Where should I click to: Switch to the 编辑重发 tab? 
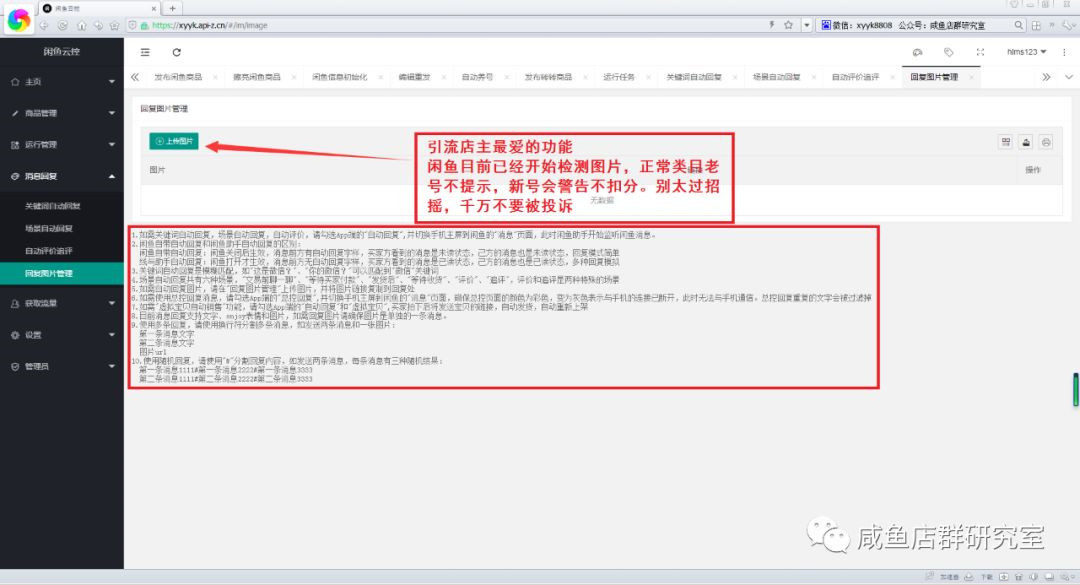(414, 77)
